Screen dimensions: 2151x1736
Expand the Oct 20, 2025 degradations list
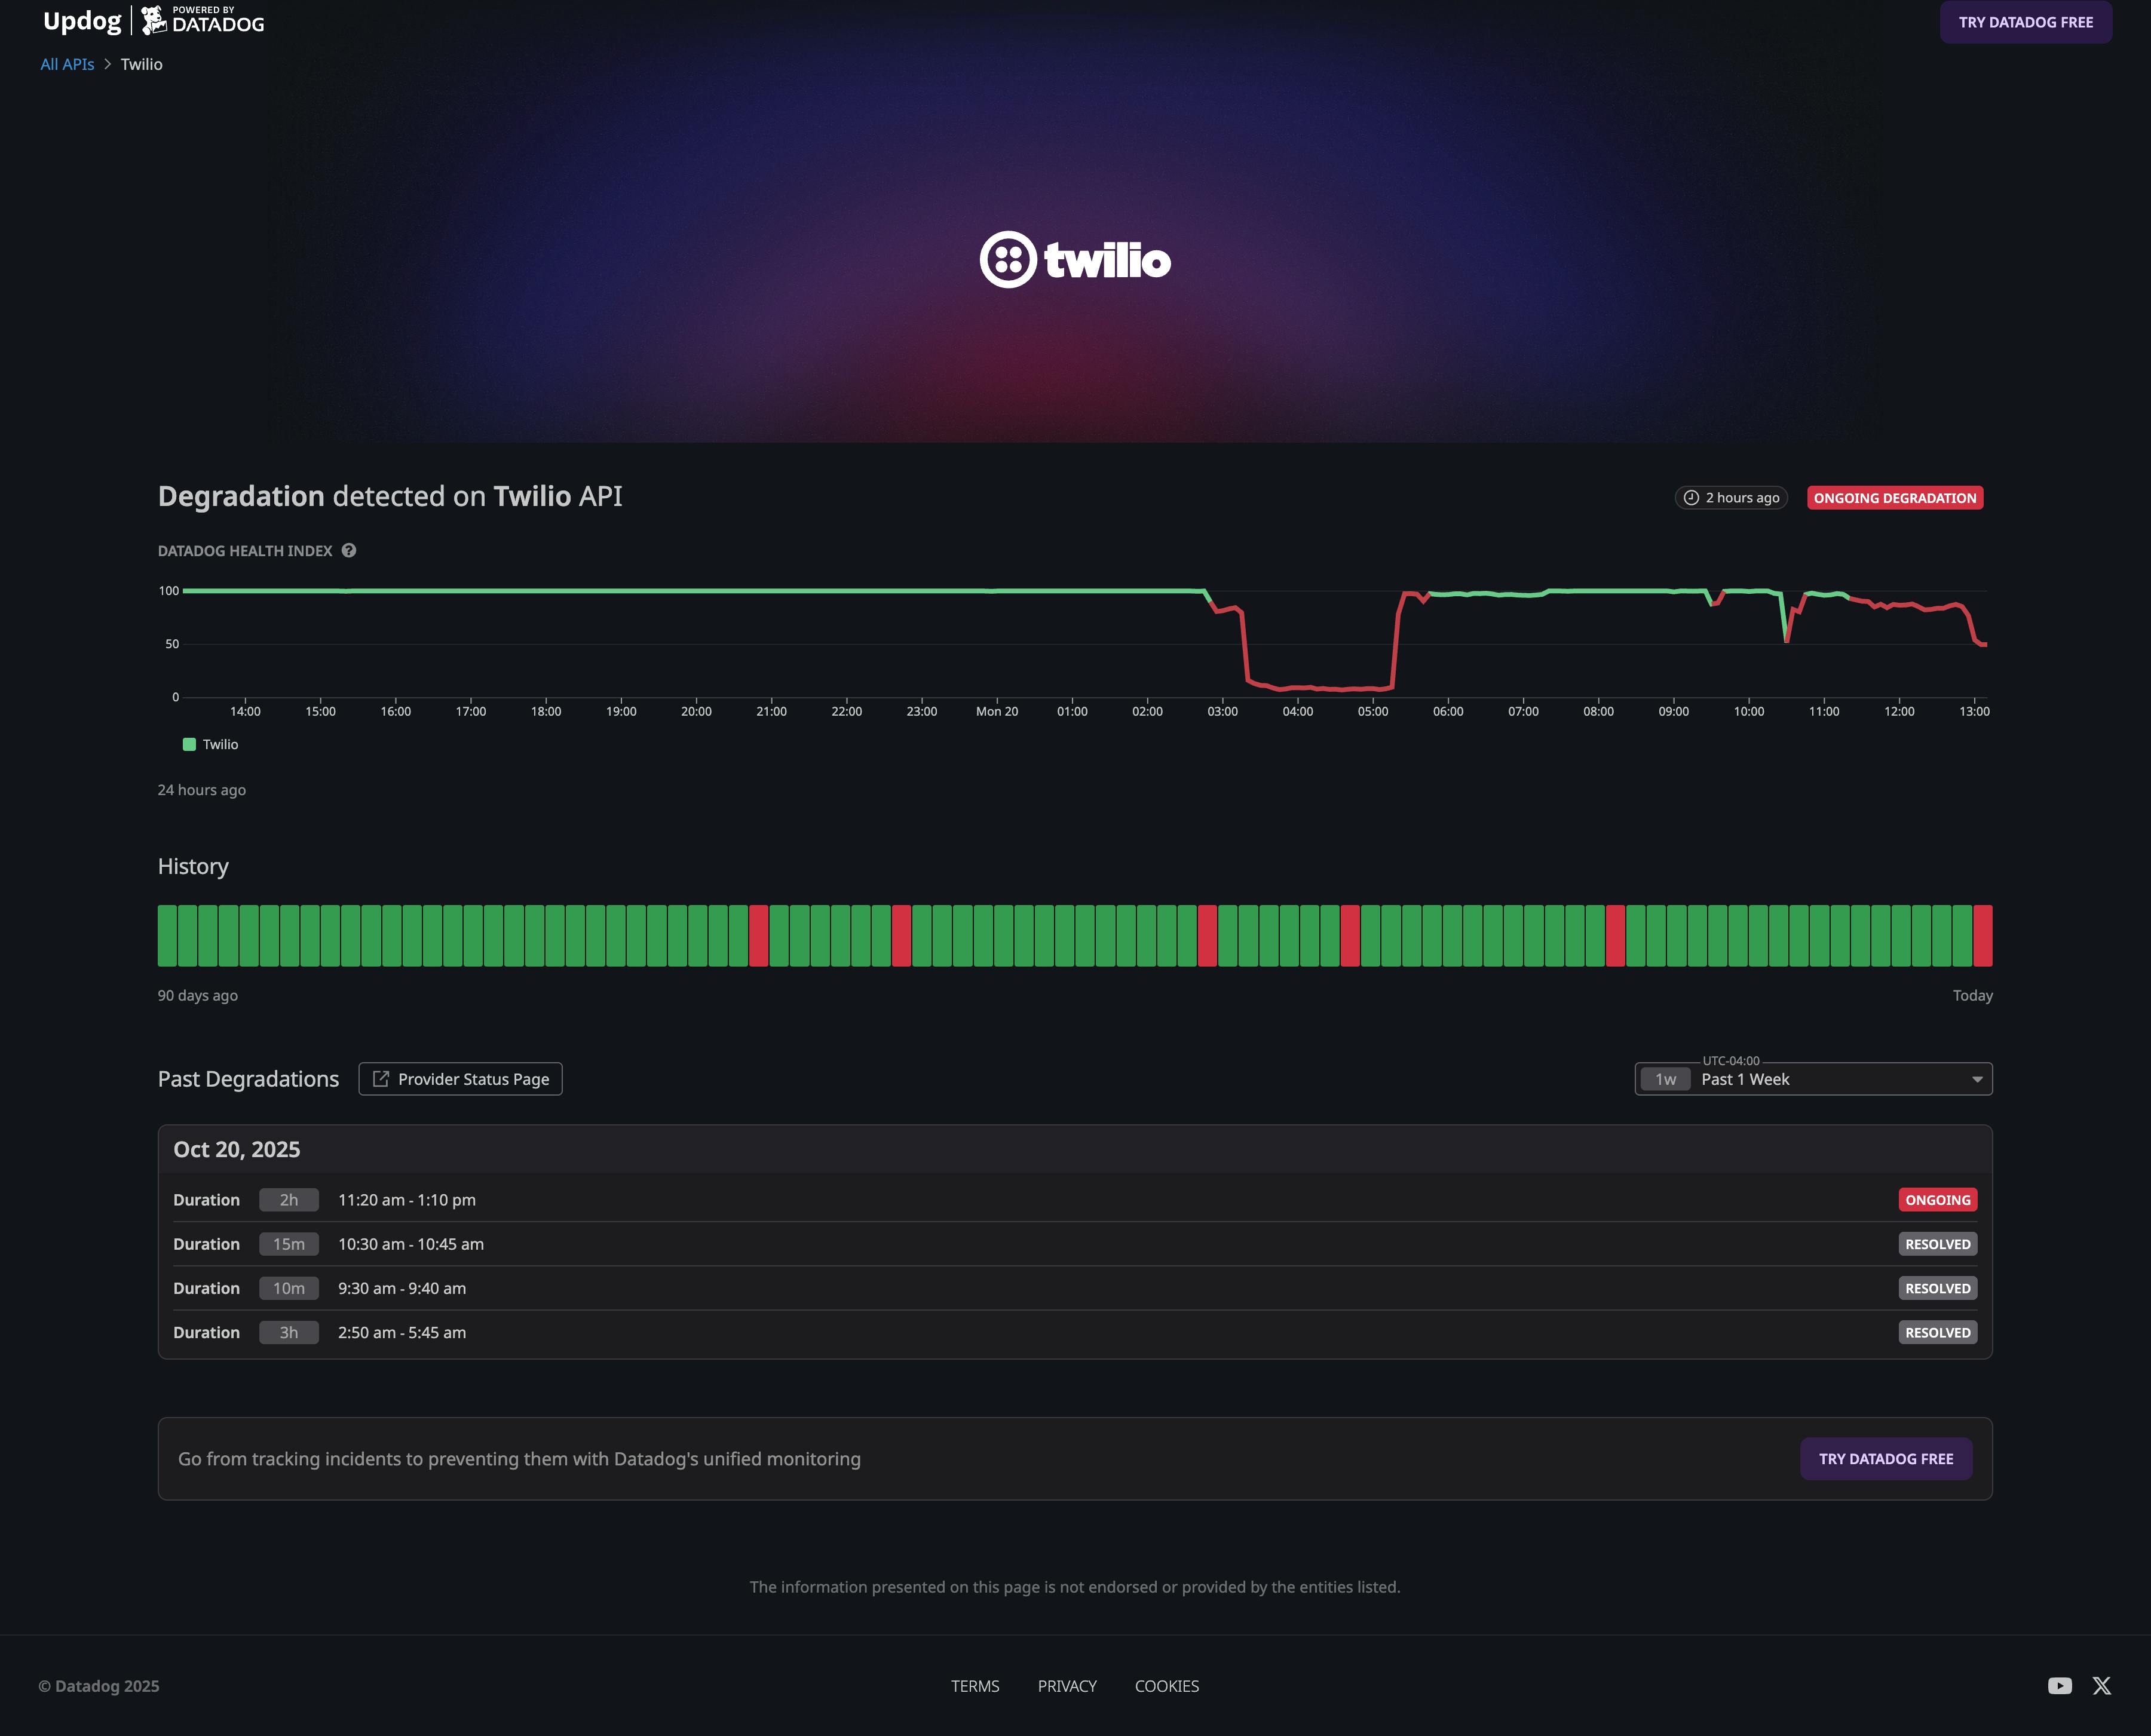(236, 1149)
